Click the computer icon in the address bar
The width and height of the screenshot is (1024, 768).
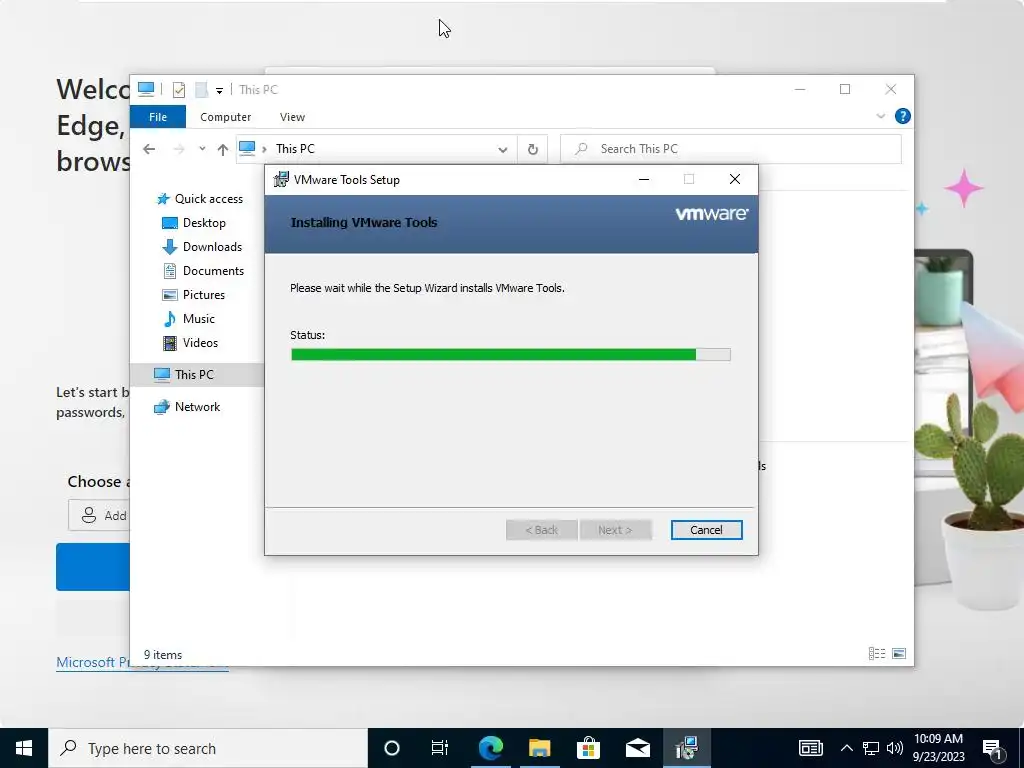point(247,149)
